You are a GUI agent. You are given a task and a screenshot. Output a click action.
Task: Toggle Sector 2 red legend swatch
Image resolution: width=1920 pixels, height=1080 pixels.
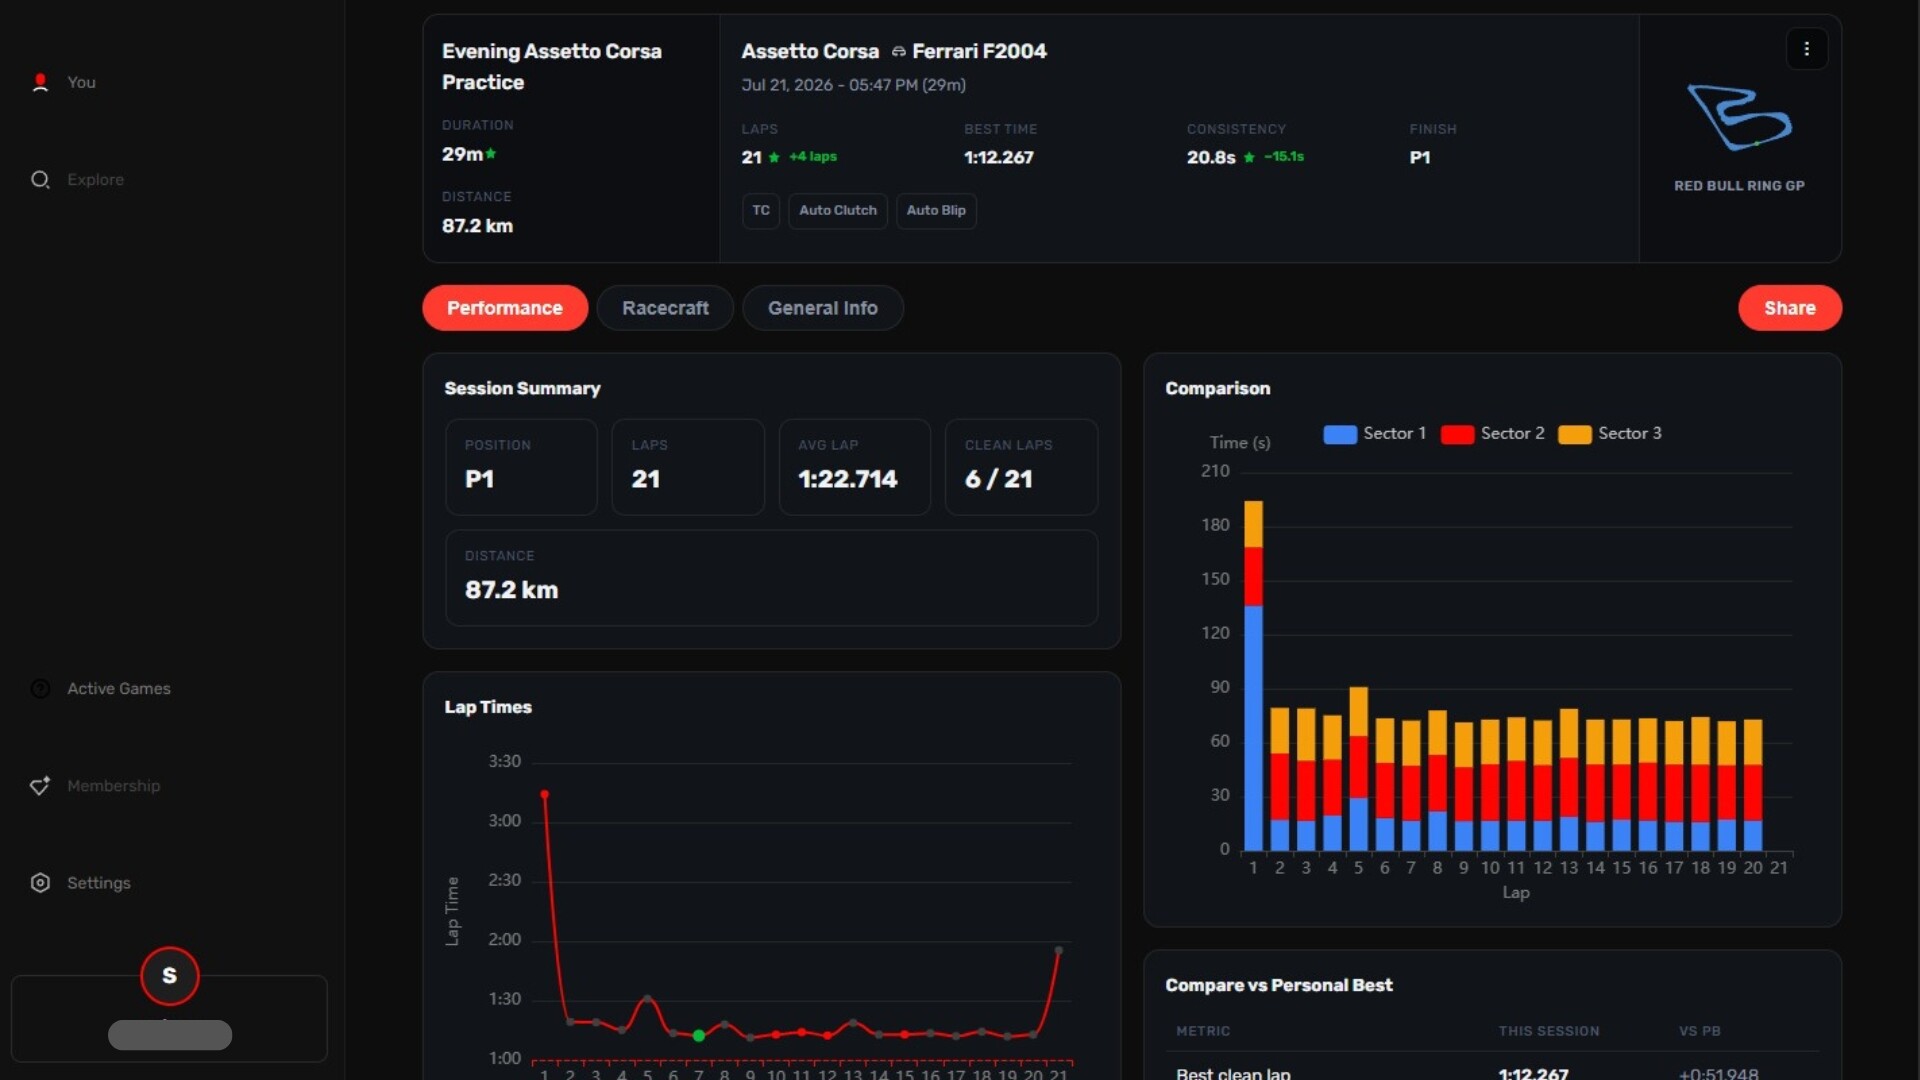point(1457,434)
